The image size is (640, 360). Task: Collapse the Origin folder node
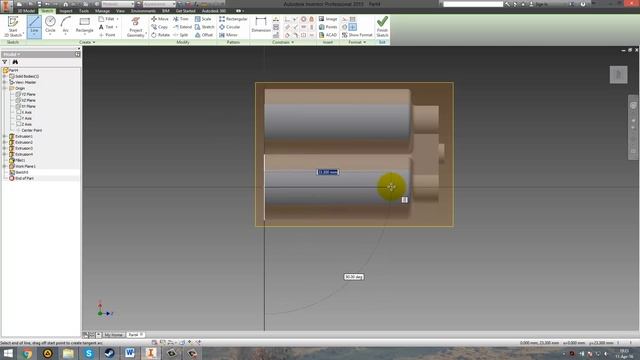(x=5, y=88)
